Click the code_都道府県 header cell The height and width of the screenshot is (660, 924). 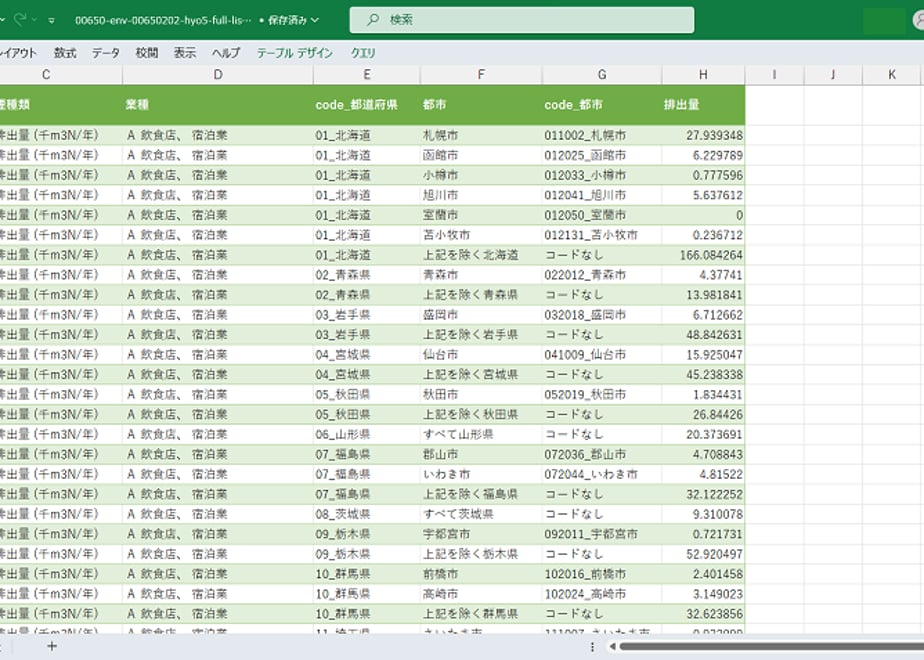(367, 105)
